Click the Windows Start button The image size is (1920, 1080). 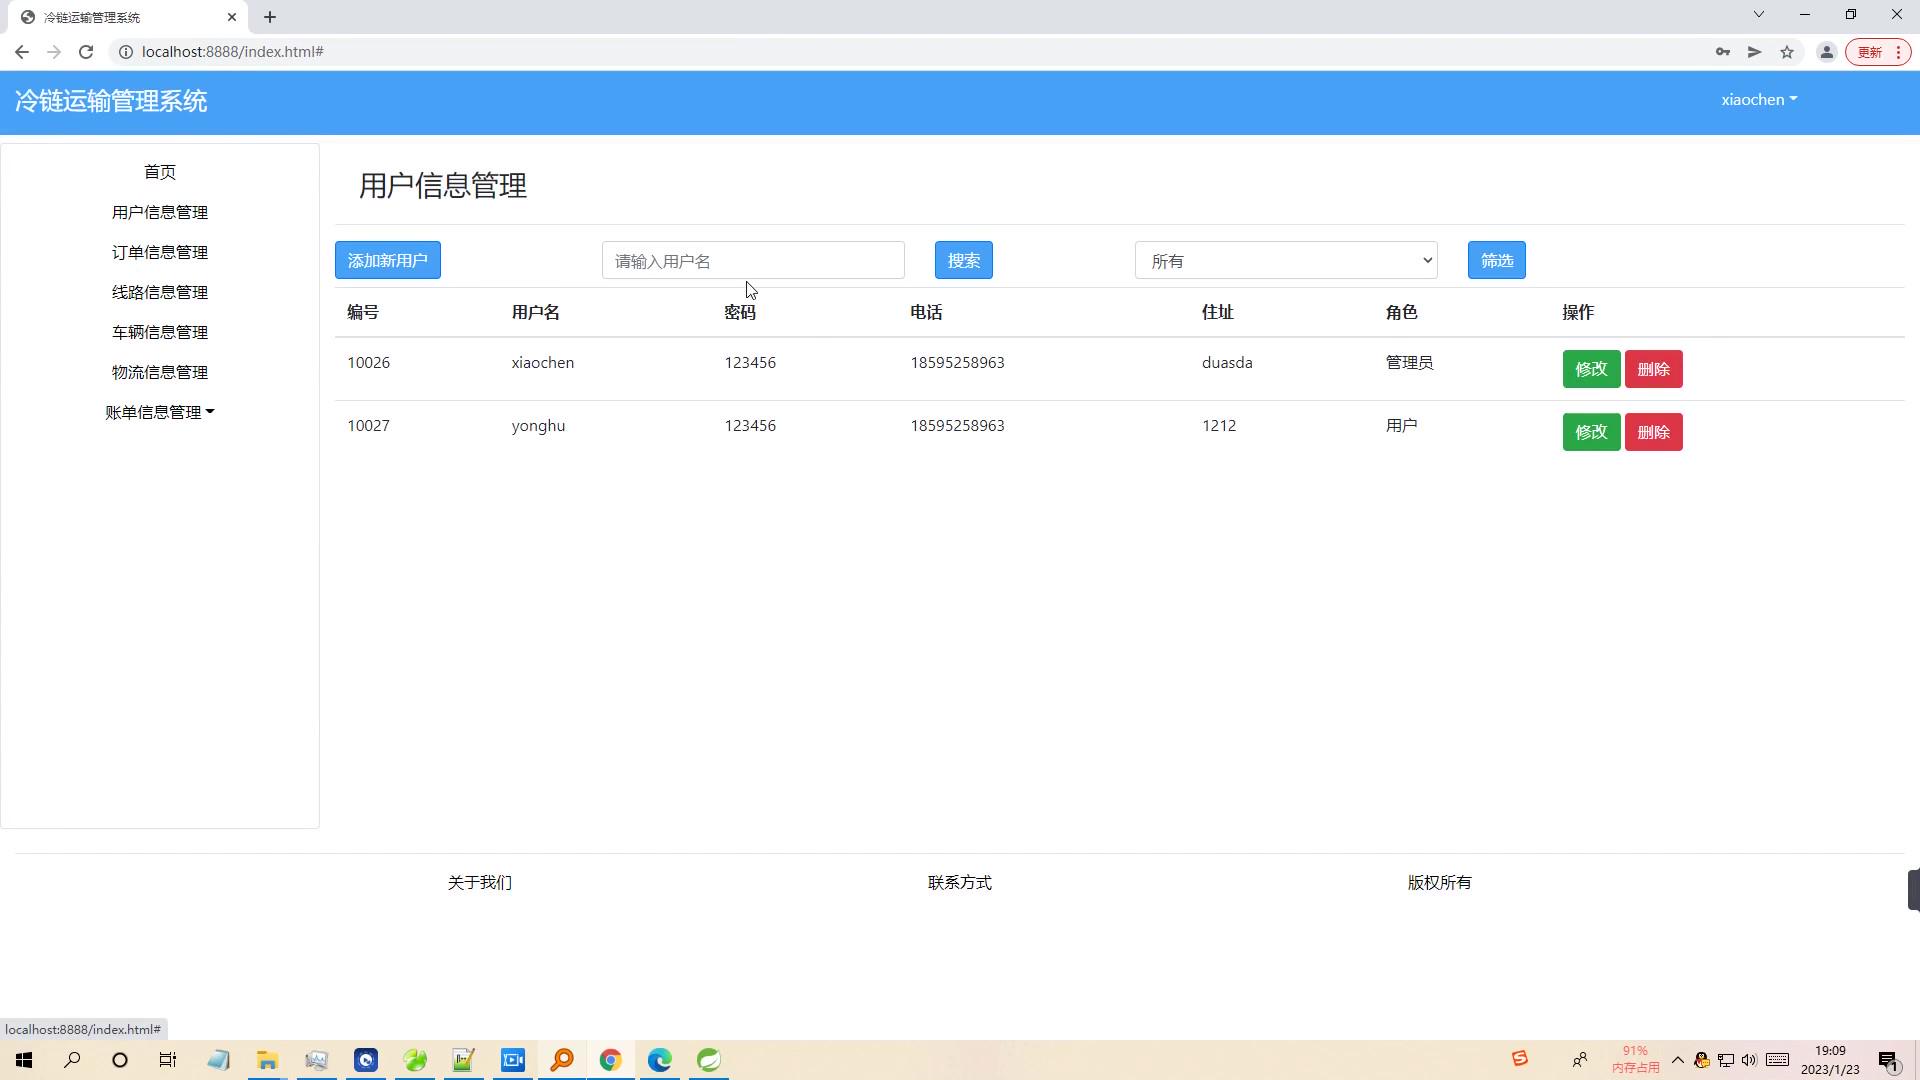tap(23, 1060)
